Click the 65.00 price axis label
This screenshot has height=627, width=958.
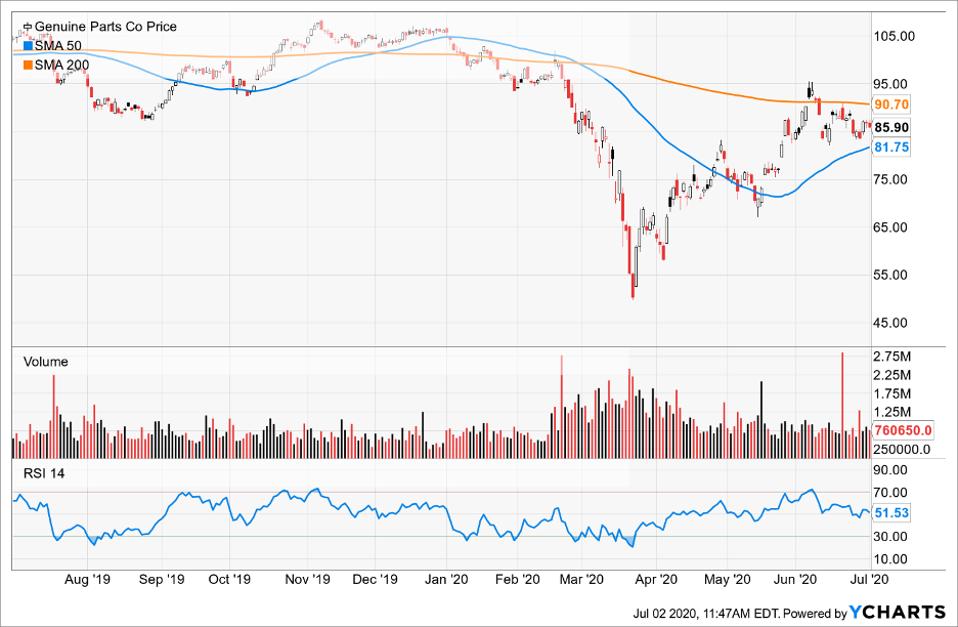891,227
